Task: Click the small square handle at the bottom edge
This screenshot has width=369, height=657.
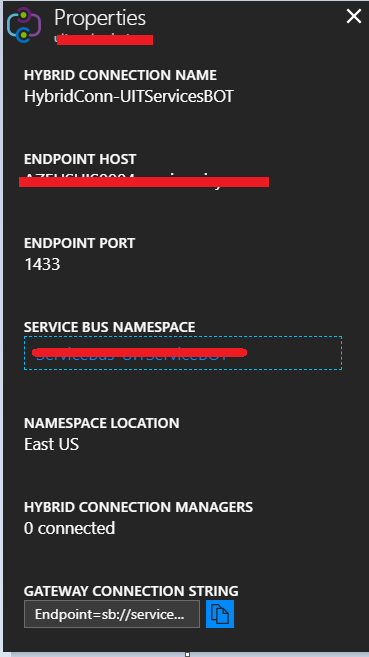Action: coord(187,654)
